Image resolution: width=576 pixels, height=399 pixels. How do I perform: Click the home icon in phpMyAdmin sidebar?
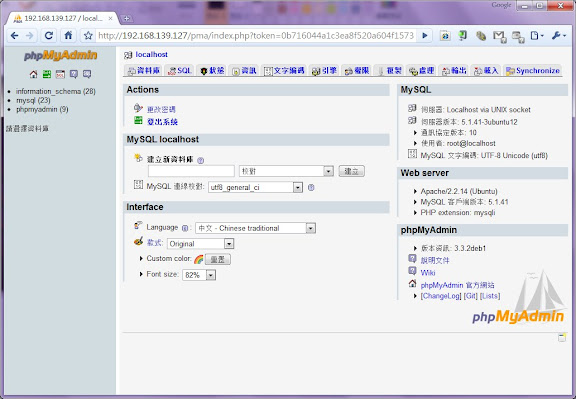tap(33, 74)
